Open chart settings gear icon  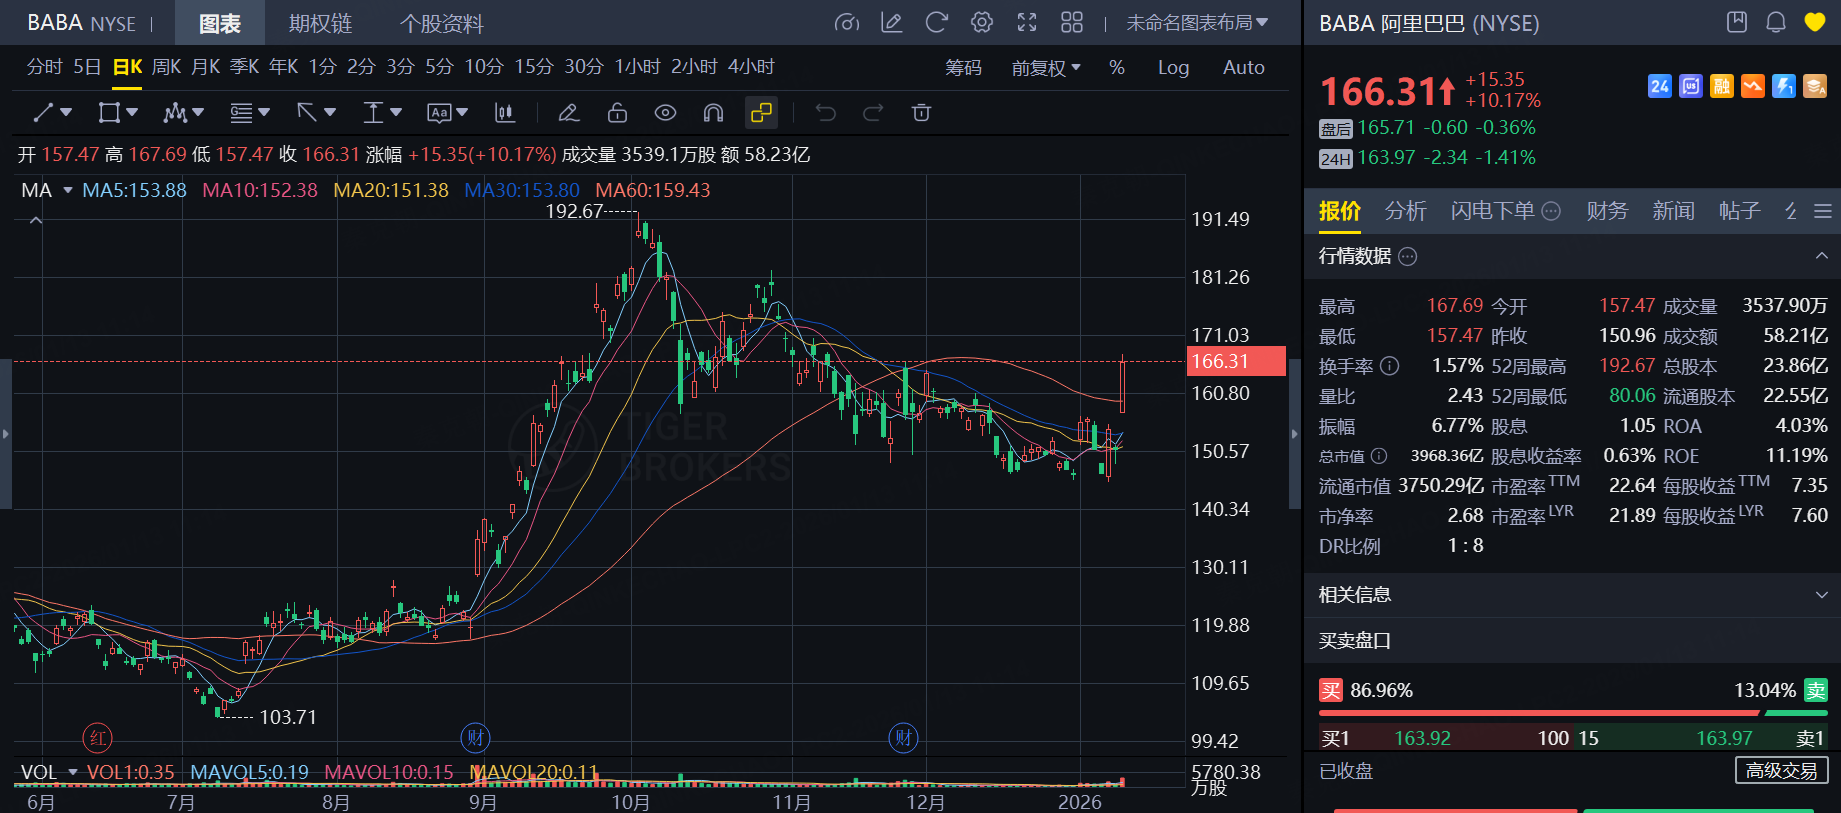click(982, 23)
